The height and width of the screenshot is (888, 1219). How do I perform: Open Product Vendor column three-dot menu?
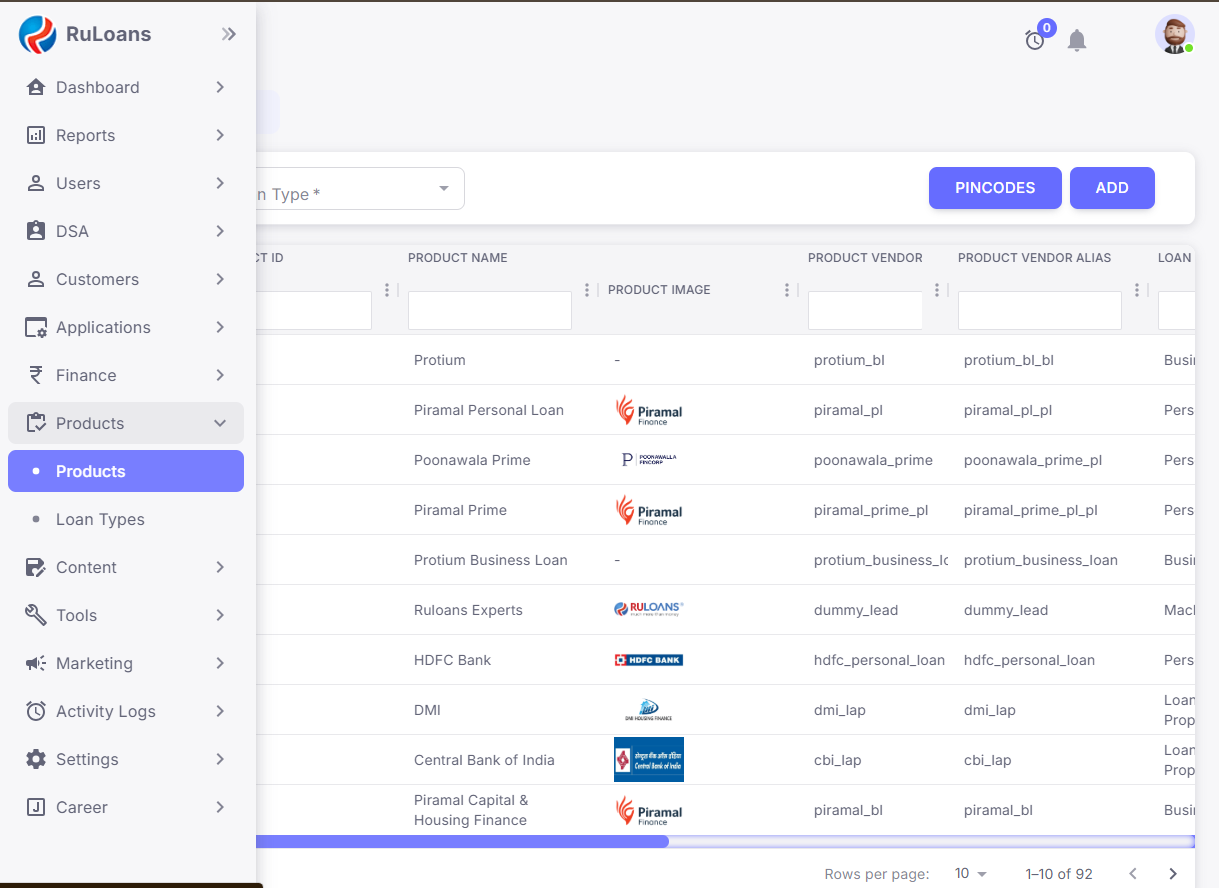[937, 290]
